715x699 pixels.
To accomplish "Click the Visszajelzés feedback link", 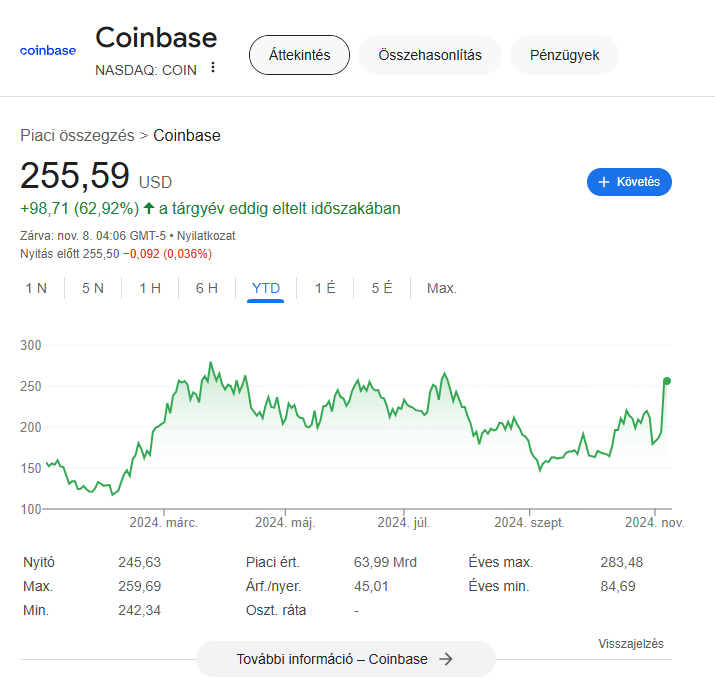I will pyautogui.click(x=631, y=644).
